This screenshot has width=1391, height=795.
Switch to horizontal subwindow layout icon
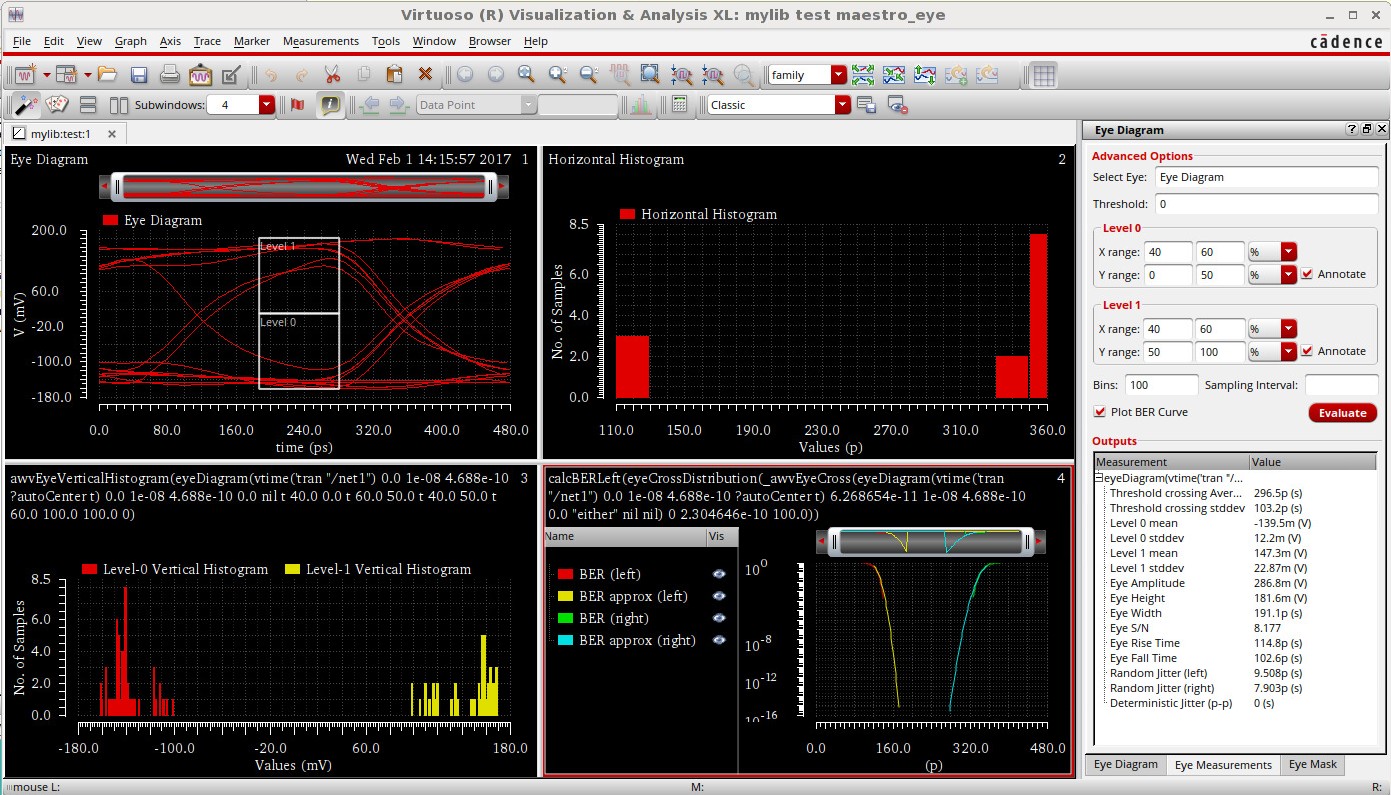119,104
